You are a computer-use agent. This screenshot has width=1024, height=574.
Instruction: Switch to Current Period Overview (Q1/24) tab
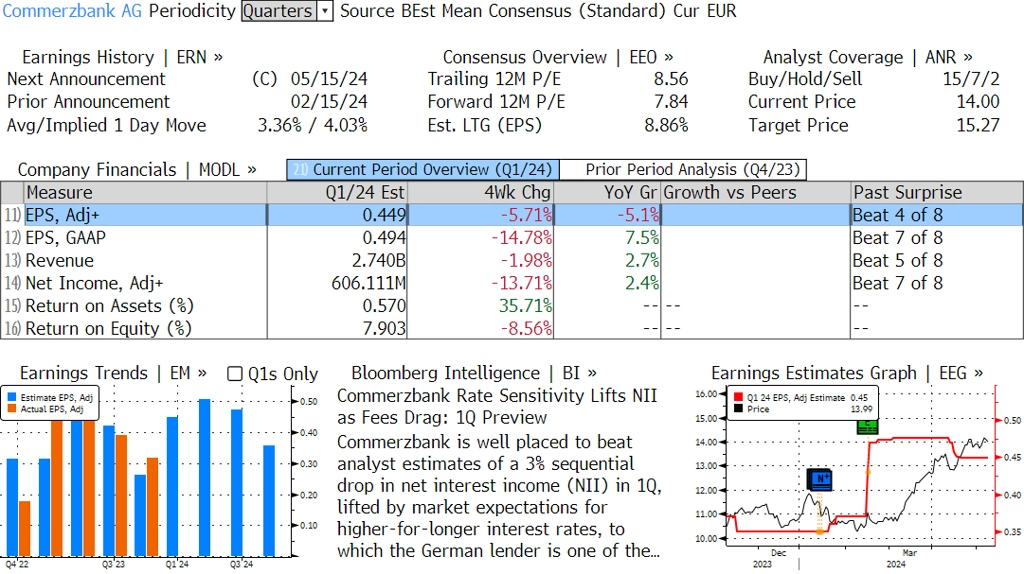423,170
